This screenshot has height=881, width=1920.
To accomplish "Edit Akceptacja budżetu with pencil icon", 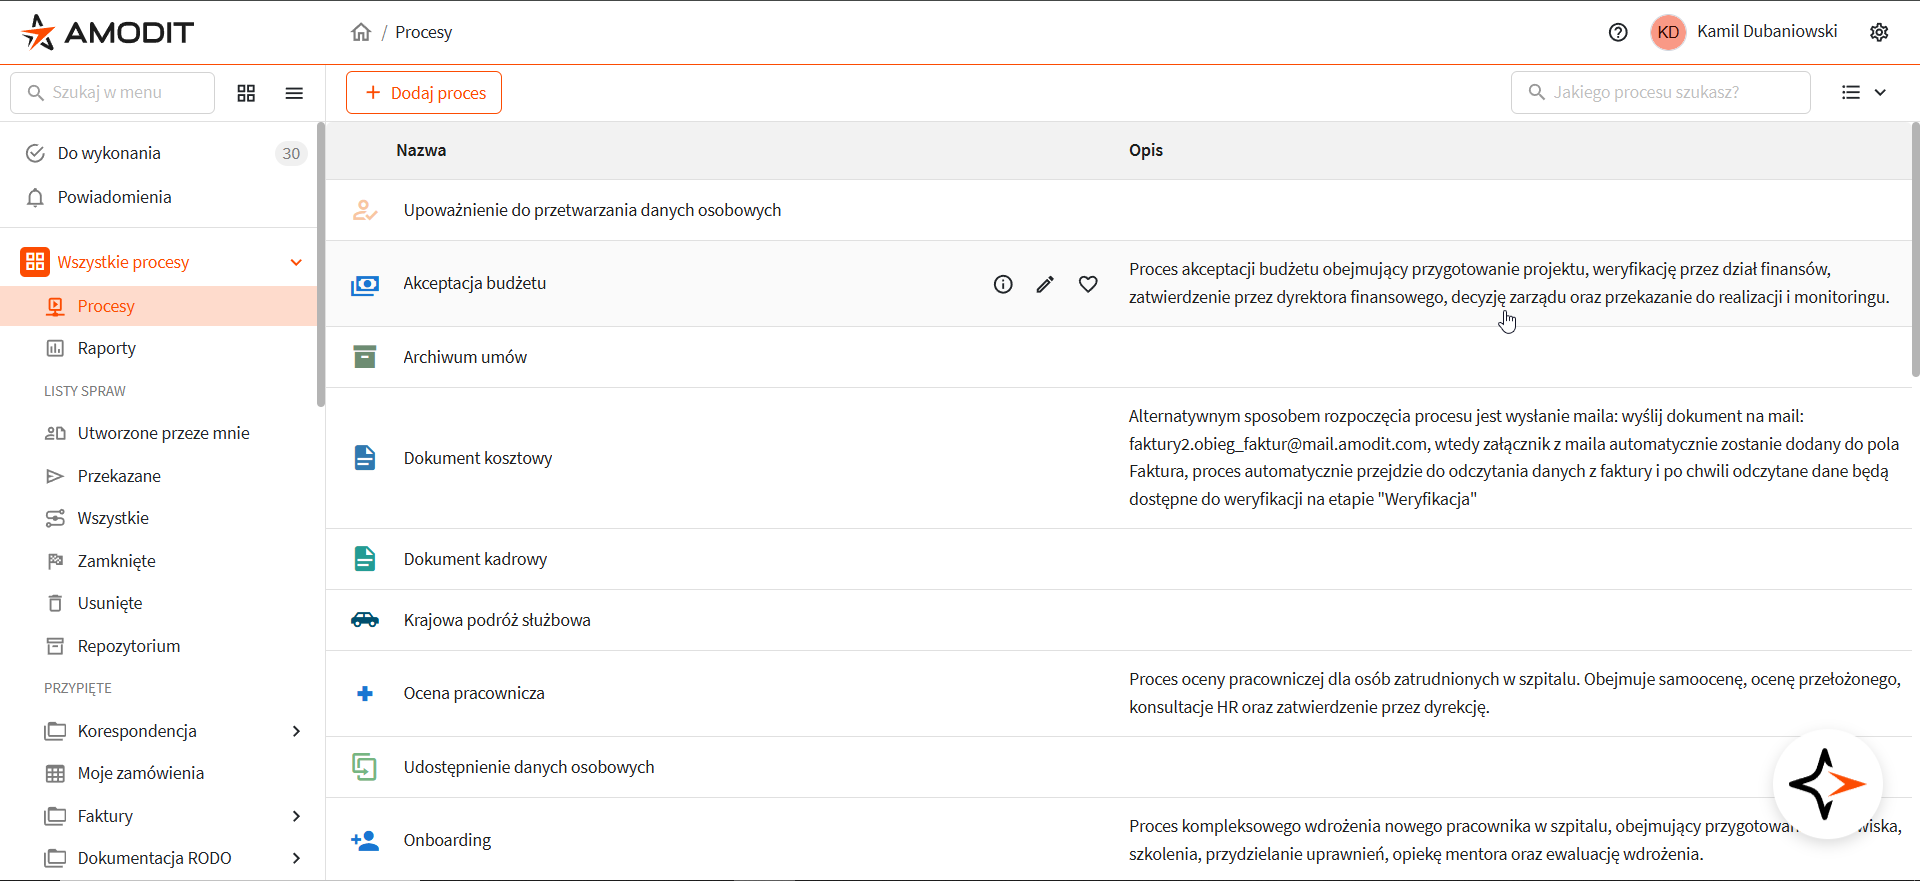I will tap(1045, 284).
